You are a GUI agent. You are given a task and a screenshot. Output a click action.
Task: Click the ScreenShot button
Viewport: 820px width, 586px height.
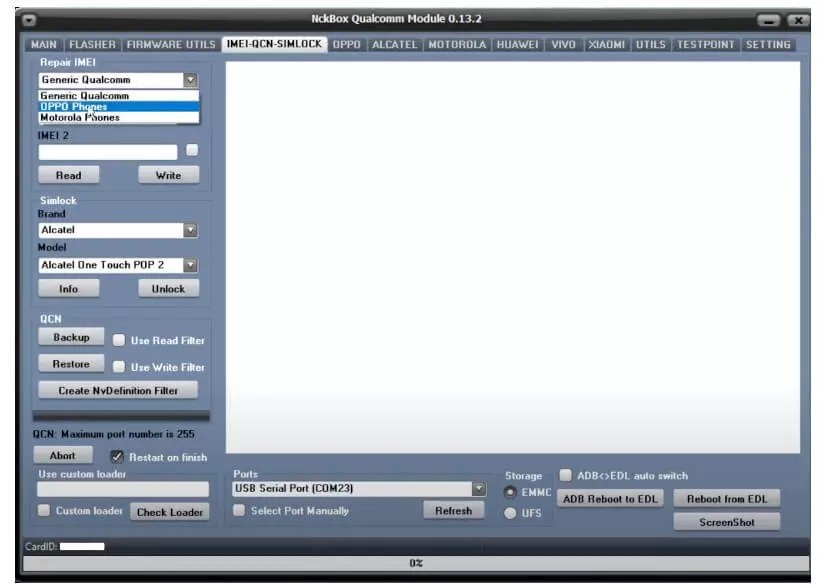click(727, 522)
